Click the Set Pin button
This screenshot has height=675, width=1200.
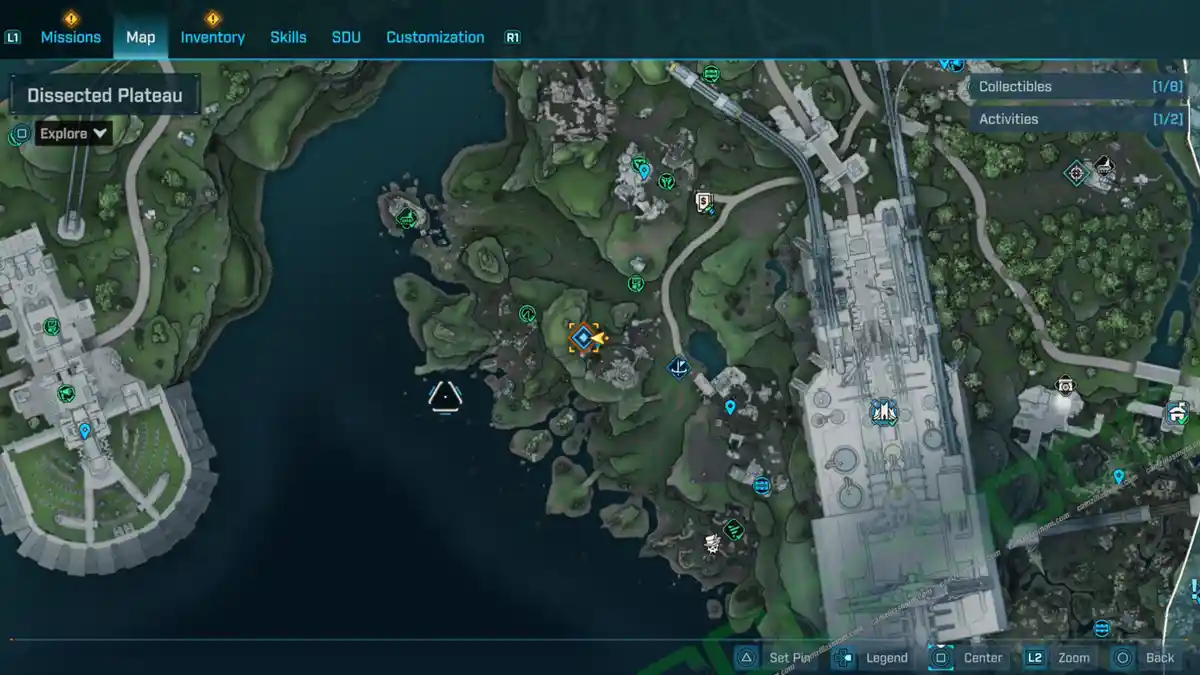coord(775,658)
